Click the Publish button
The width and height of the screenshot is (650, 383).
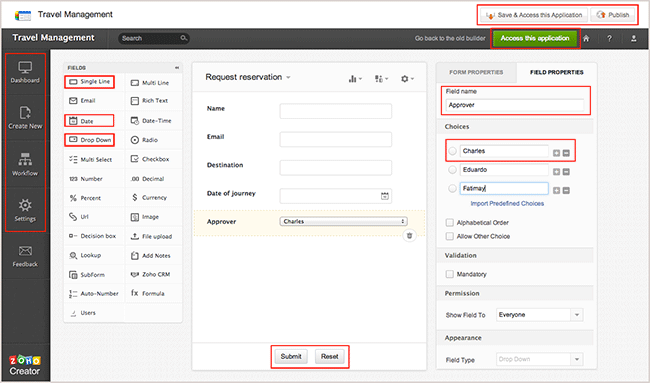point(613,15)
